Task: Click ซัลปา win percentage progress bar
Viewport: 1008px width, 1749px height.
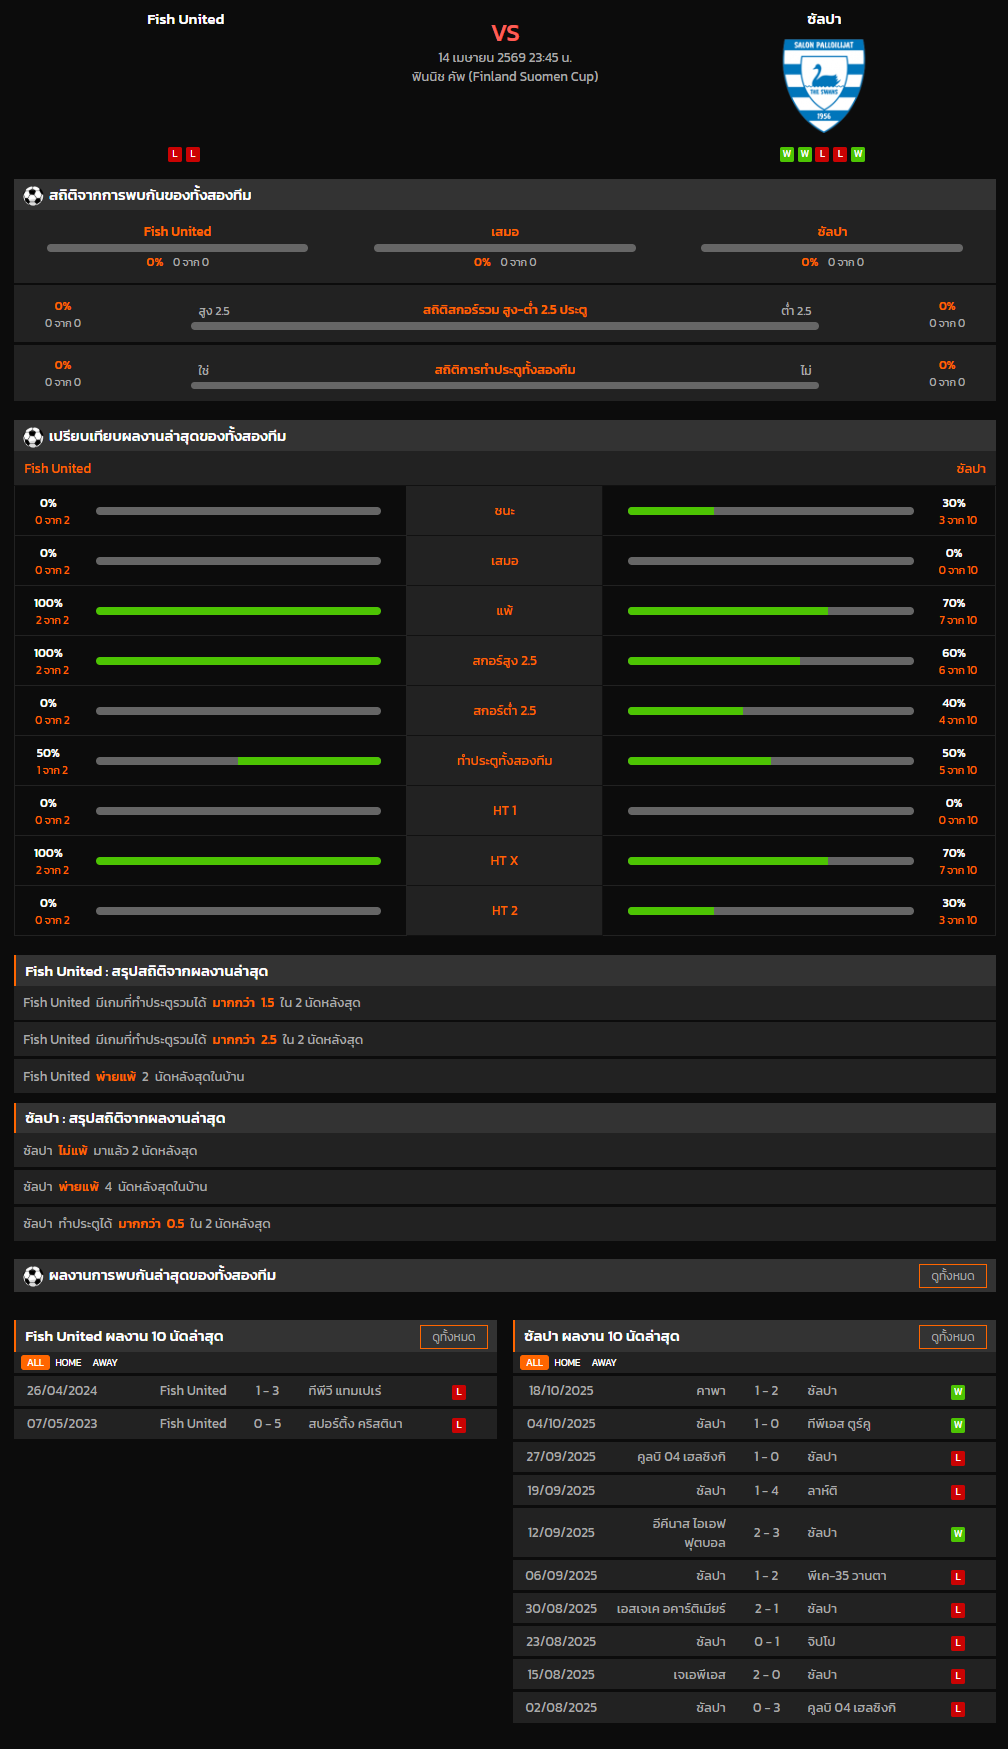Action: click(x=770, y=511)
